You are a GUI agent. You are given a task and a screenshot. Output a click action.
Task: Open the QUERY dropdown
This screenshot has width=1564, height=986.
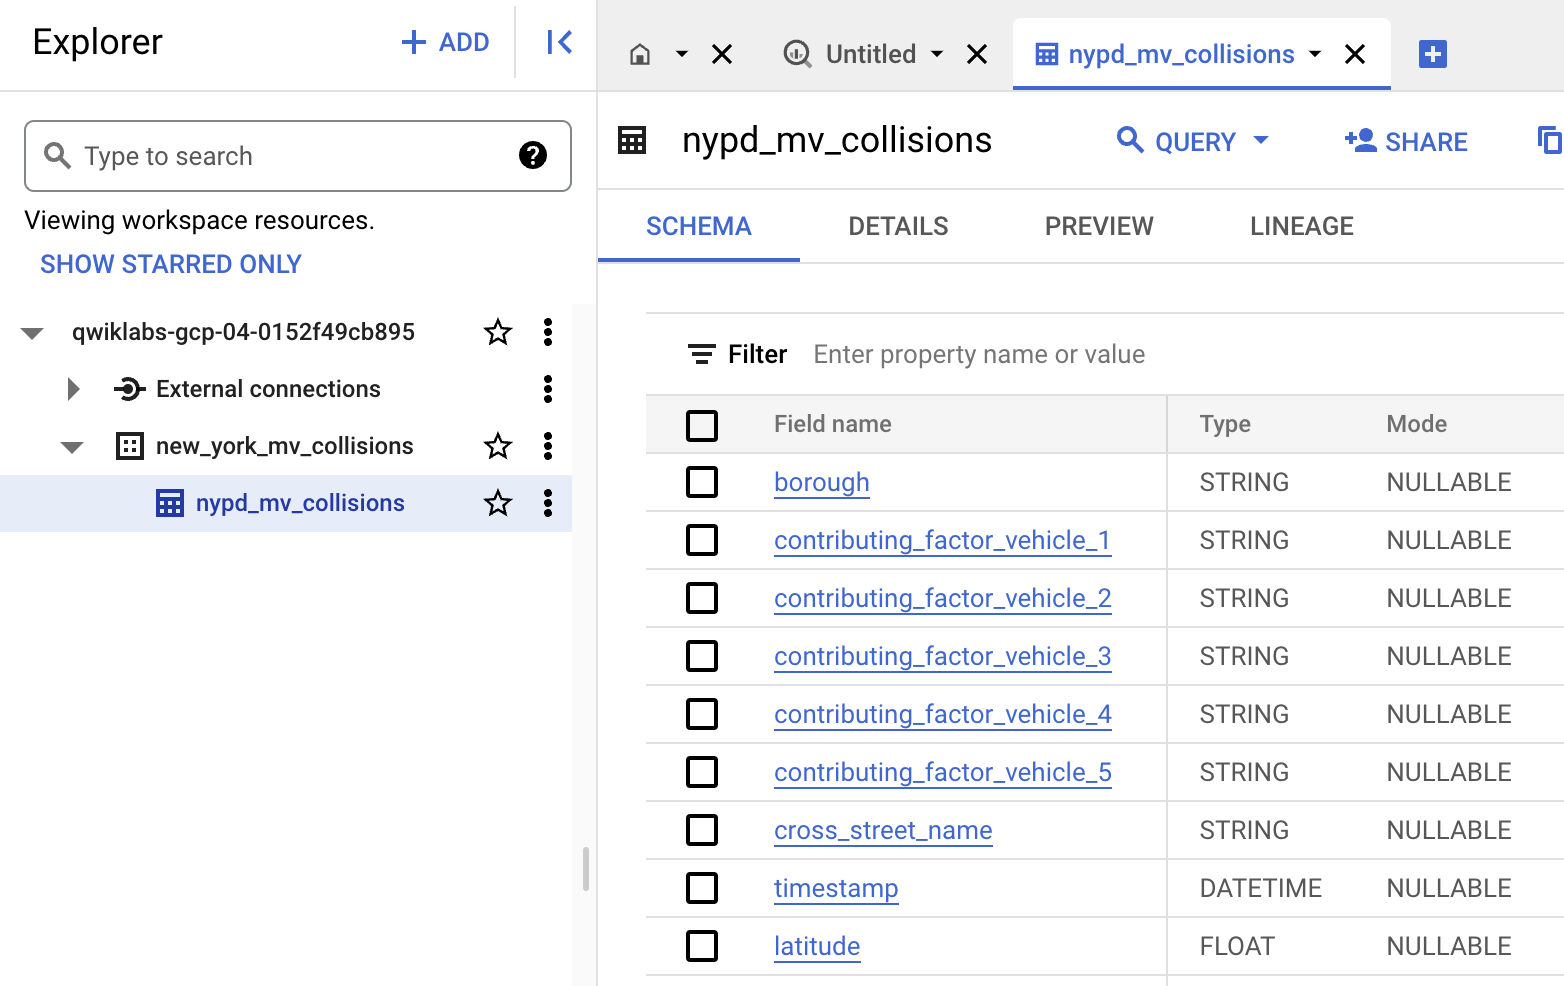[x=1193, y=141]
